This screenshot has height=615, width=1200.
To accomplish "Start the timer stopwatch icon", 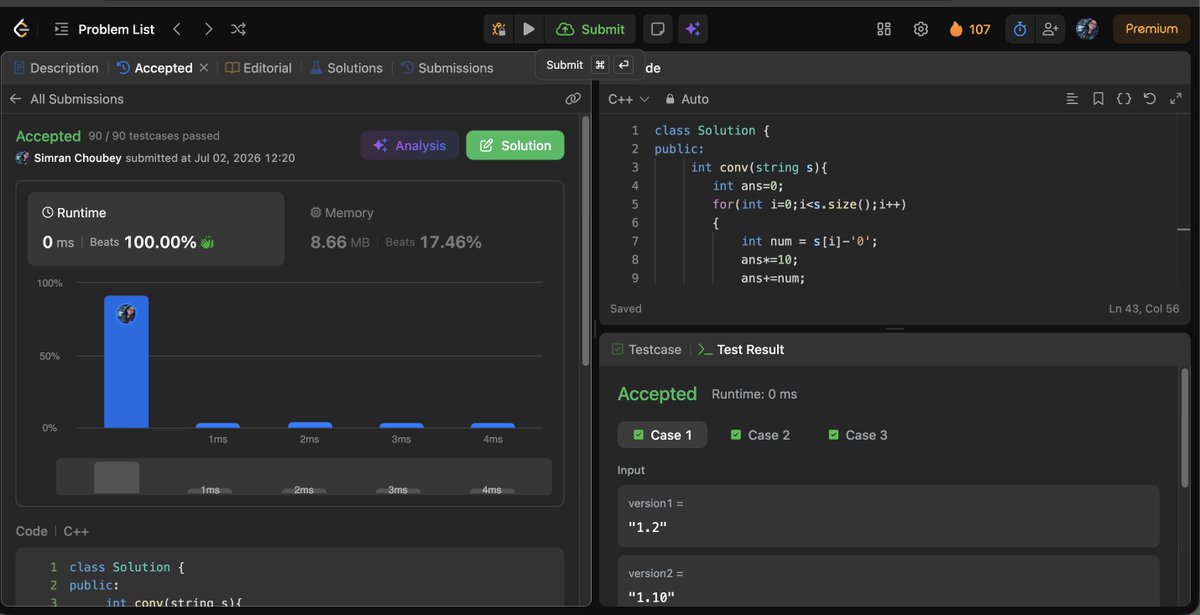I will pos(1020,29).
